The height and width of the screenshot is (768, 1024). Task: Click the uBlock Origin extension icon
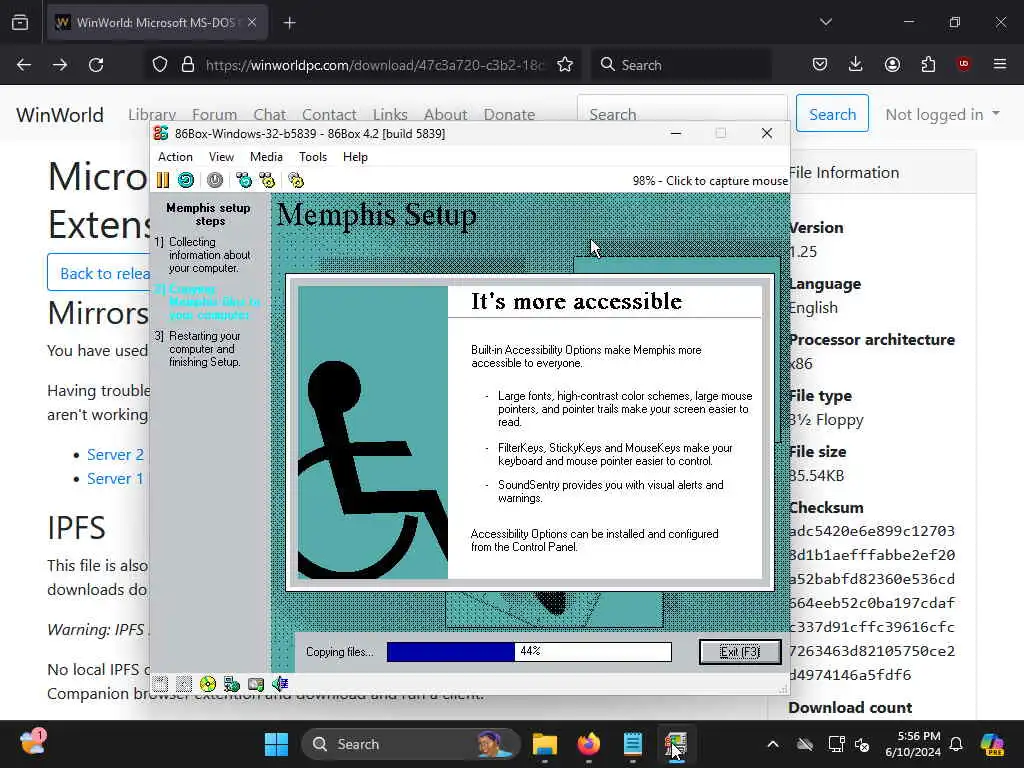pyautogui.click(x=964, y=65)
